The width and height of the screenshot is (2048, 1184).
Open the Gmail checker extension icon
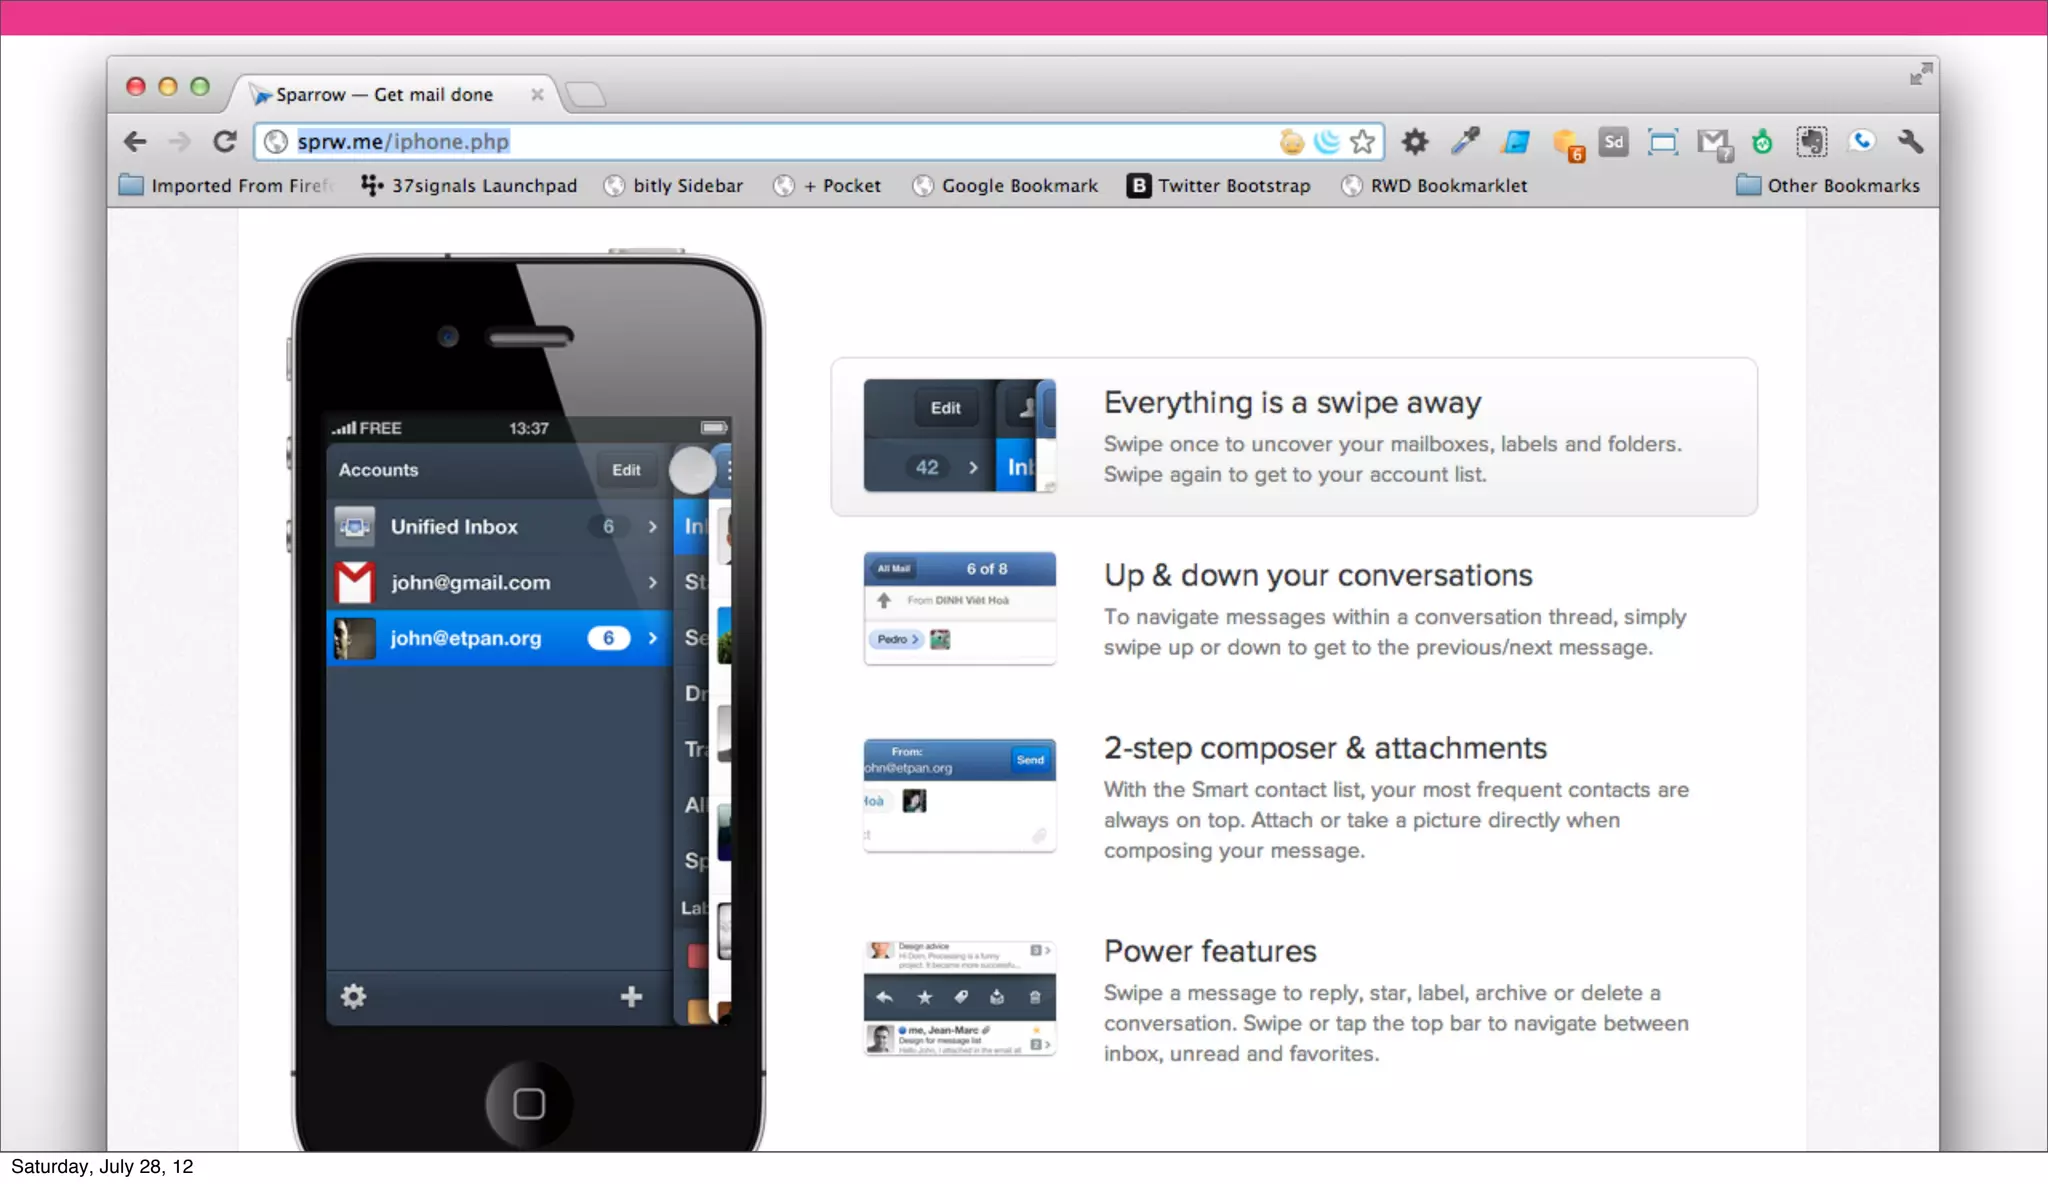coord(1714,143)
